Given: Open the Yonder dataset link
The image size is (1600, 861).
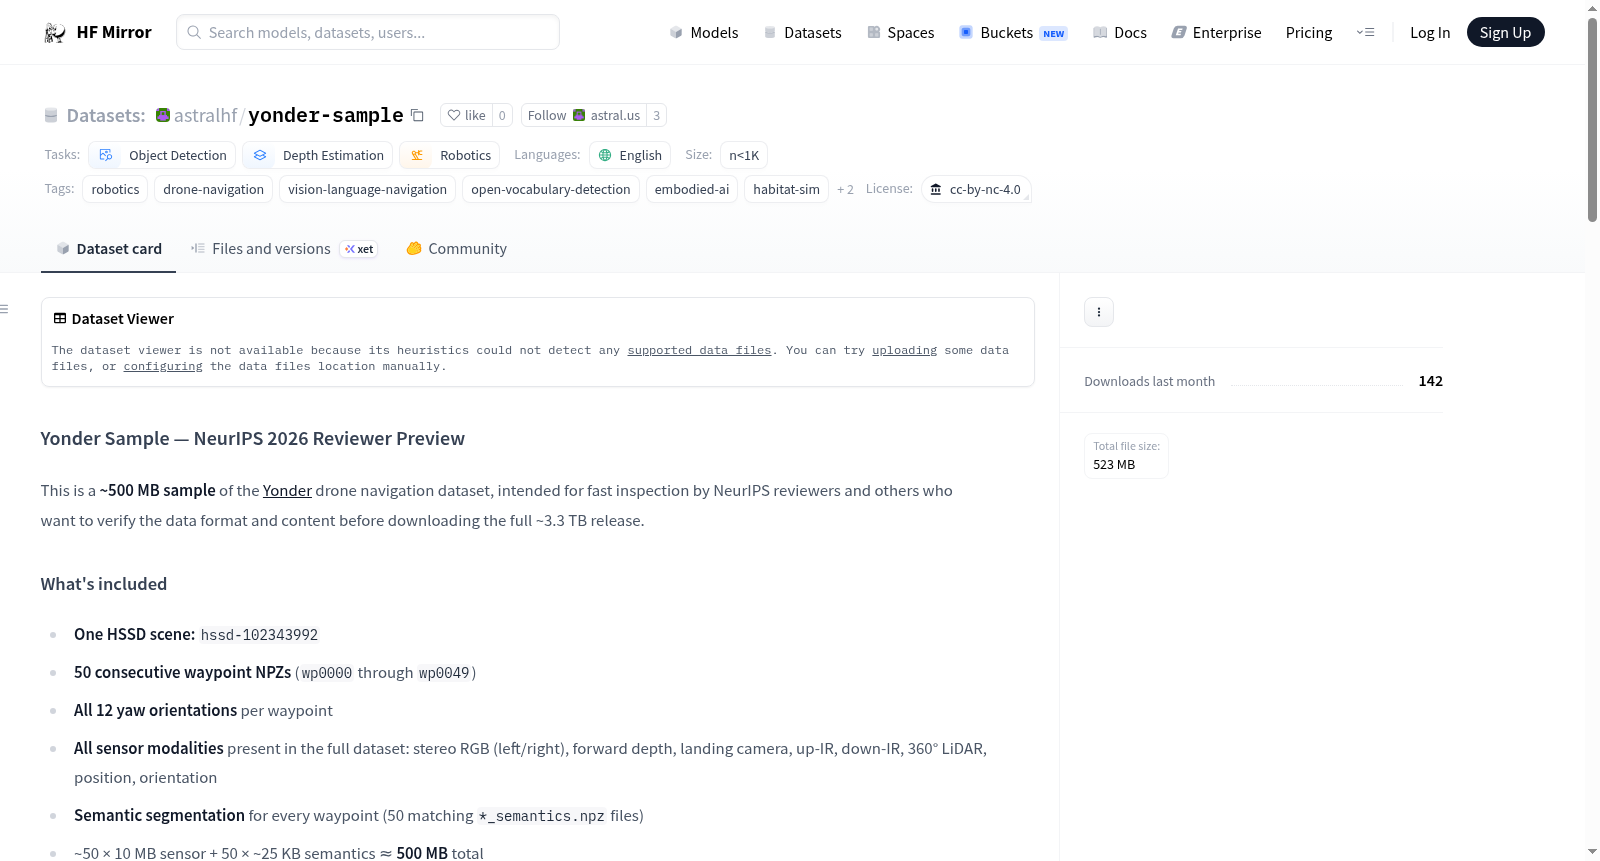Looking at the screenshot, I should pyautogui.click(x=287, y=490).
